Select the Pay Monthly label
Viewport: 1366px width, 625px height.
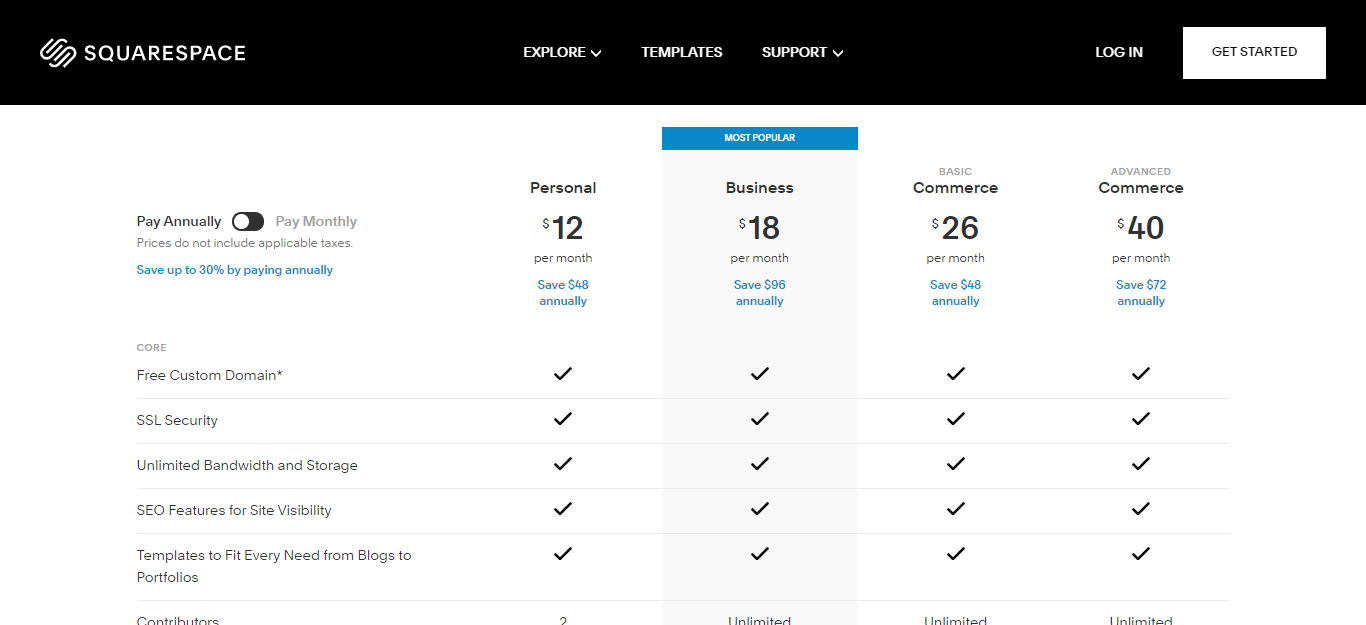(x=316, y=221)
